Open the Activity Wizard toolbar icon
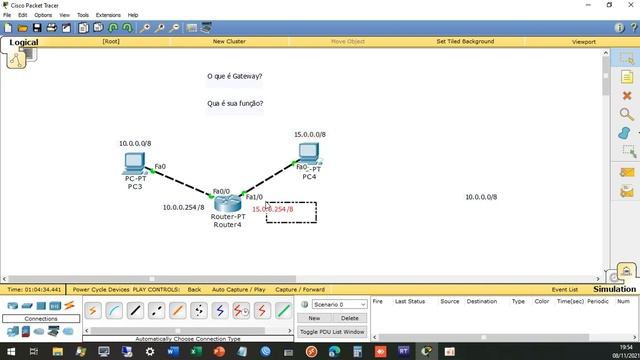 pyautogui.click(x=66, y=28)
